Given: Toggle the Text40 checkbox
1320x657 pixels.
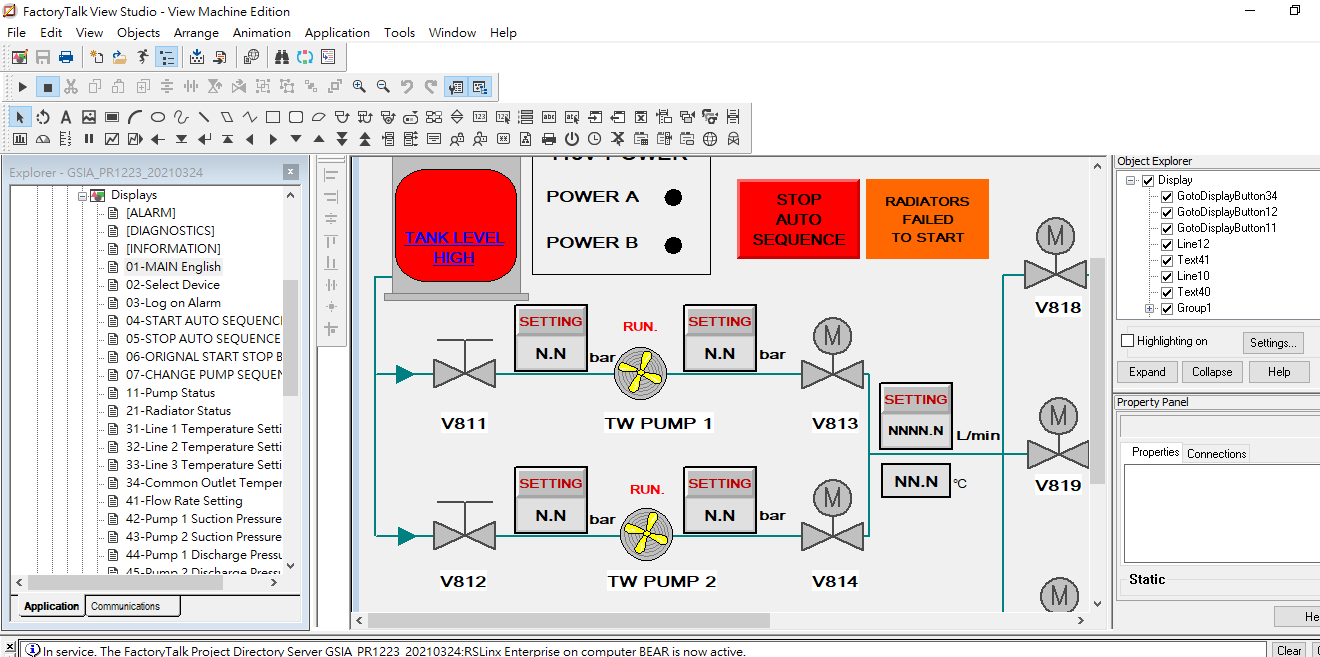Looking at the screenshot, I should pos(1166,292).
